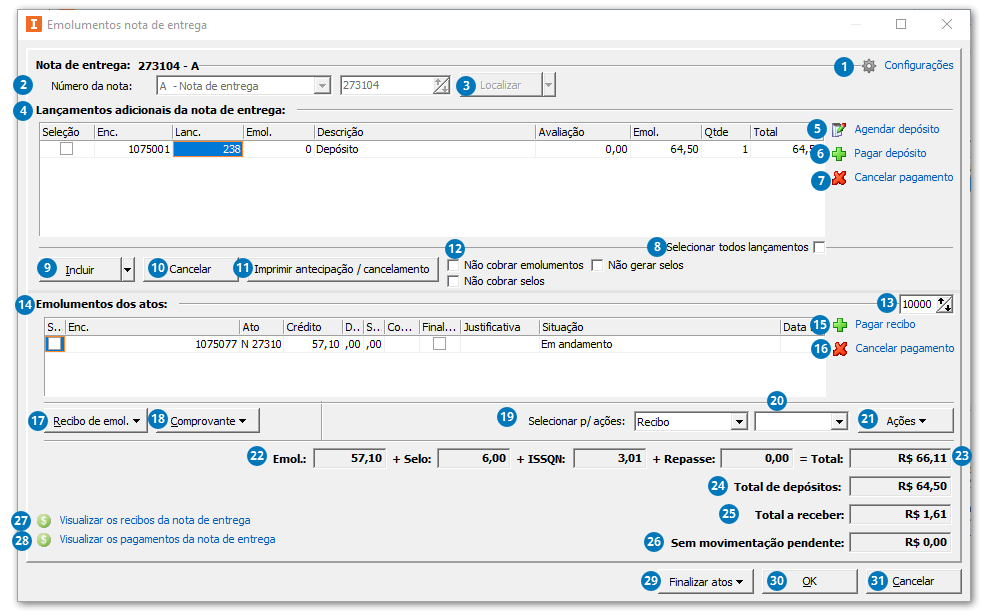Open the Incluir button dropdown arrow
Screen dimensions: 987x615
pos(127,269)
